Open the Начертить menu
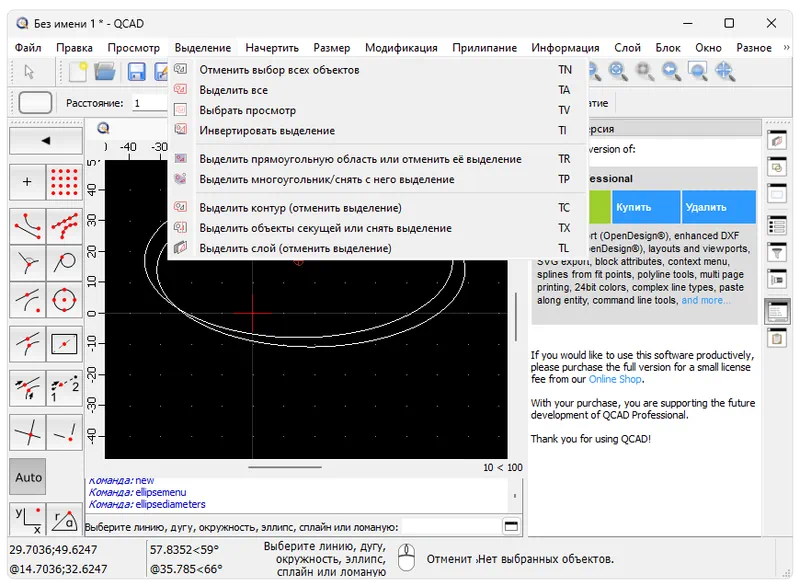The height and width of the screenshot is (586, 800). coord(272,47)
